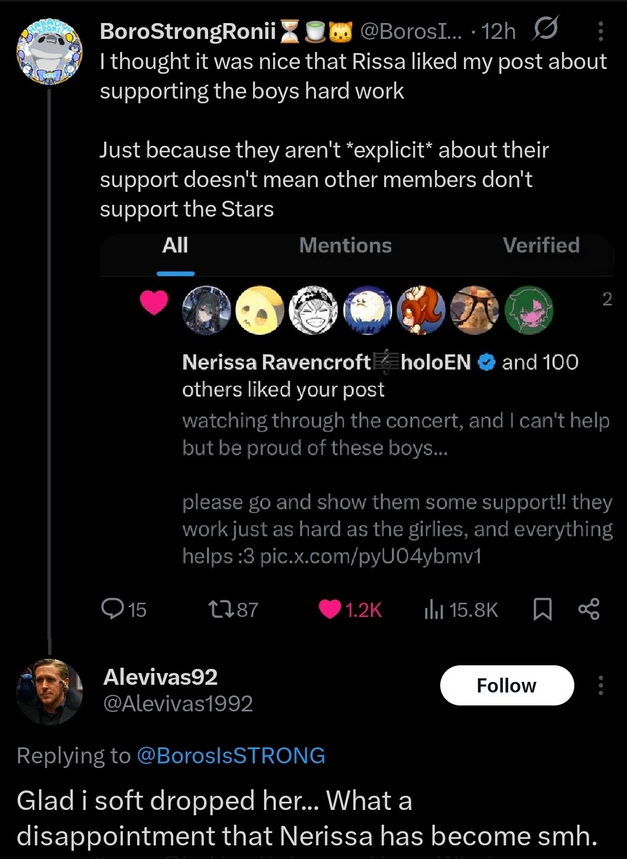Select the Verified tab
The width and height of the screenshot is (627, 859).
tap(541, 245)
